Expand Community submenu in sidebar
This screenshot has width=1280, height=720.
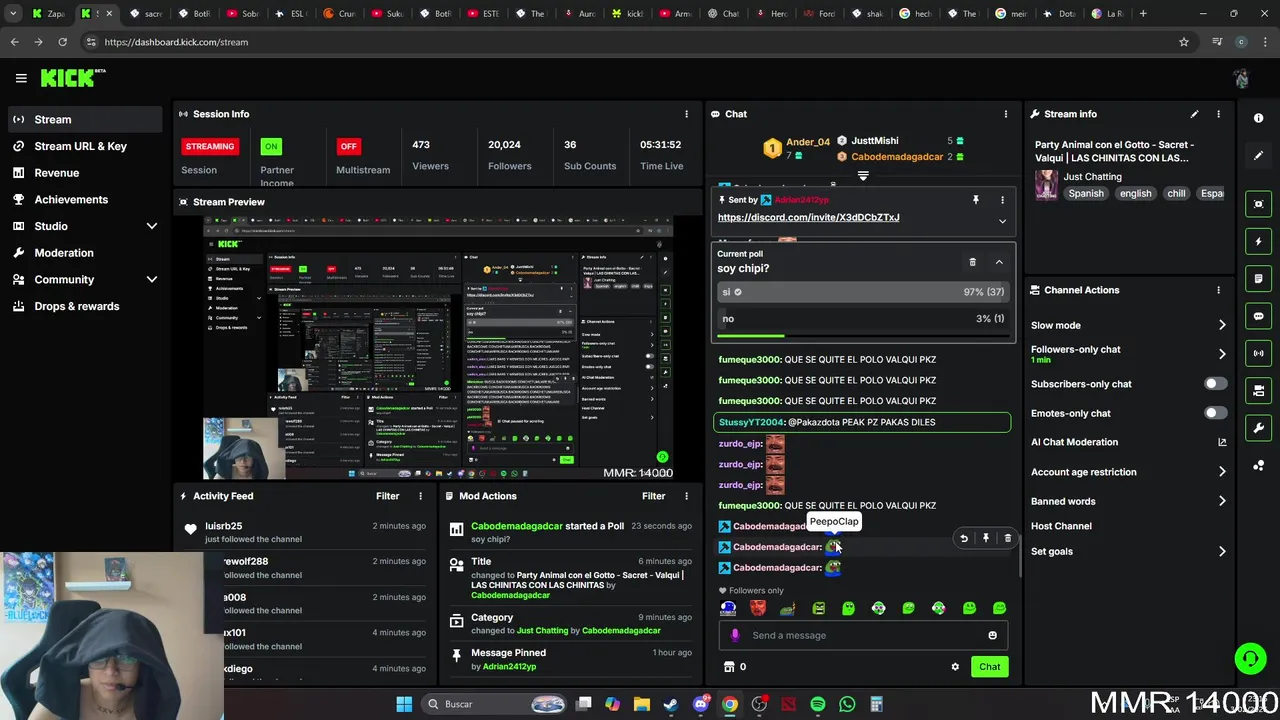coord(152,280)
